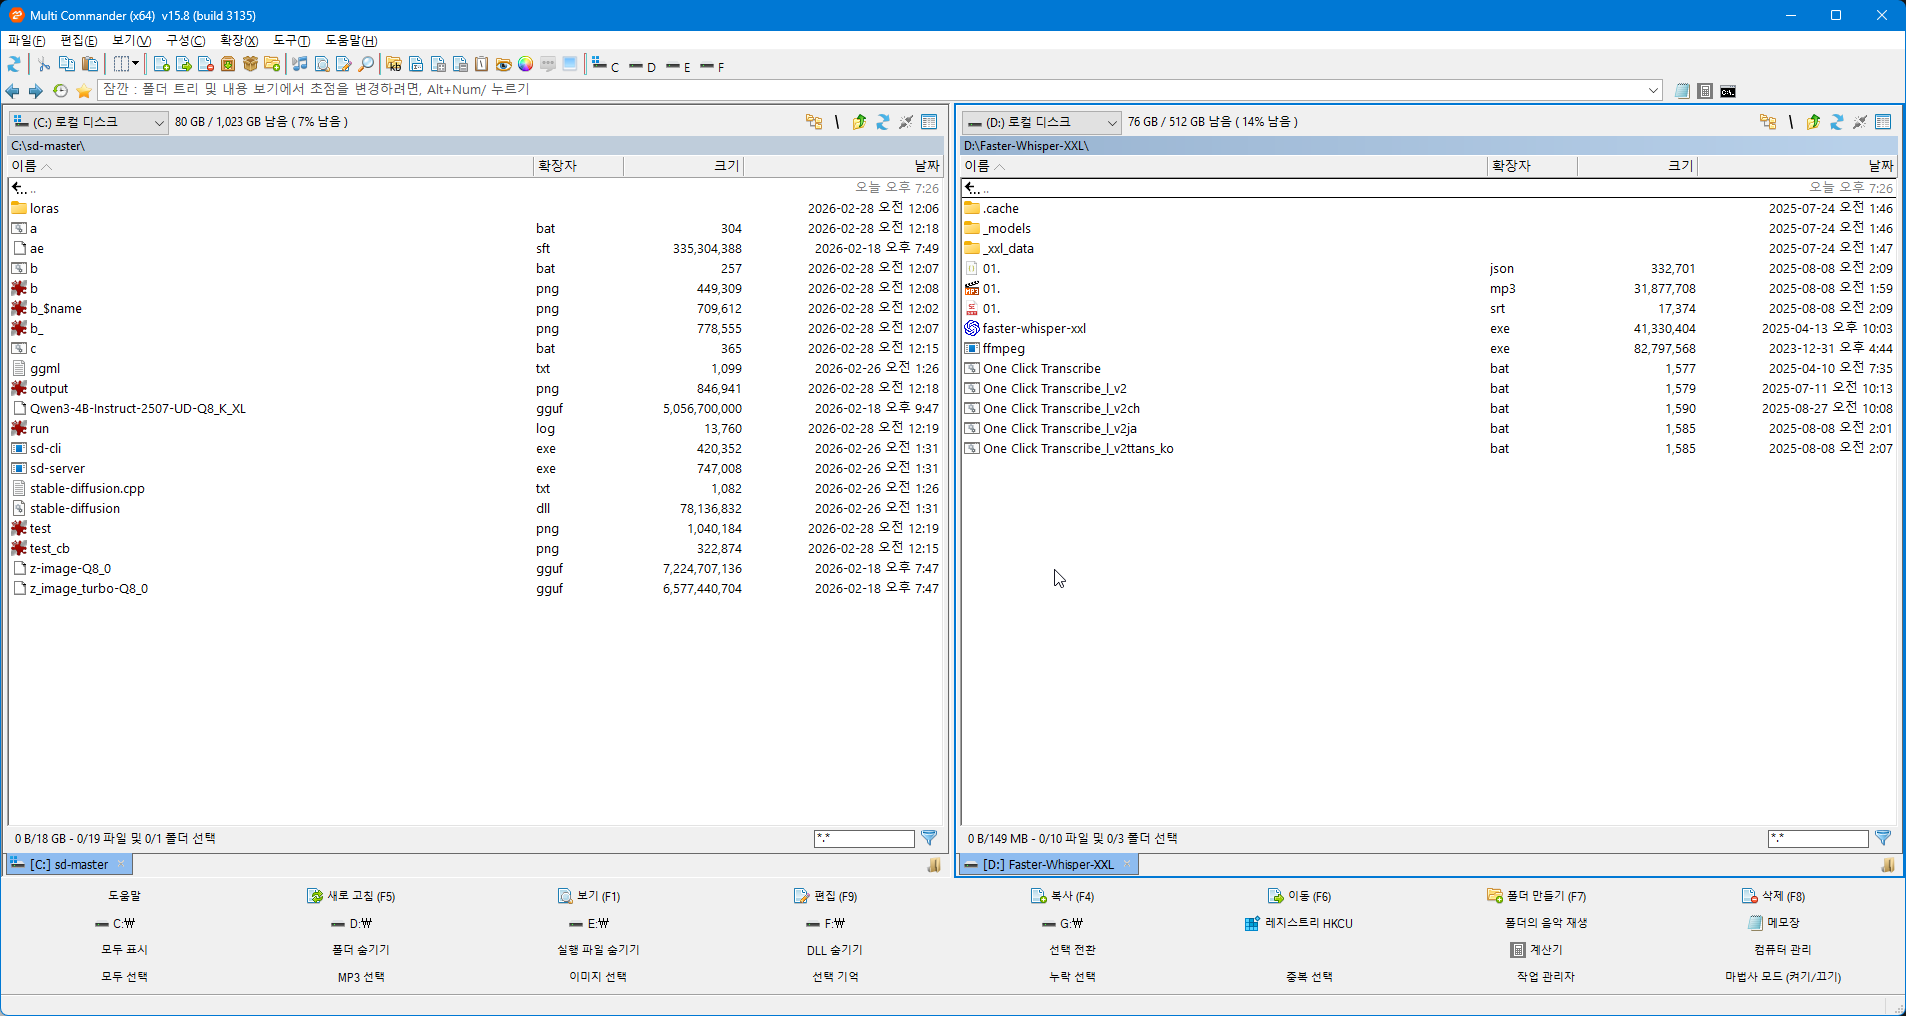Toggle left panel view mode icon
The image size is (1906, 1016).
(929, 122)
